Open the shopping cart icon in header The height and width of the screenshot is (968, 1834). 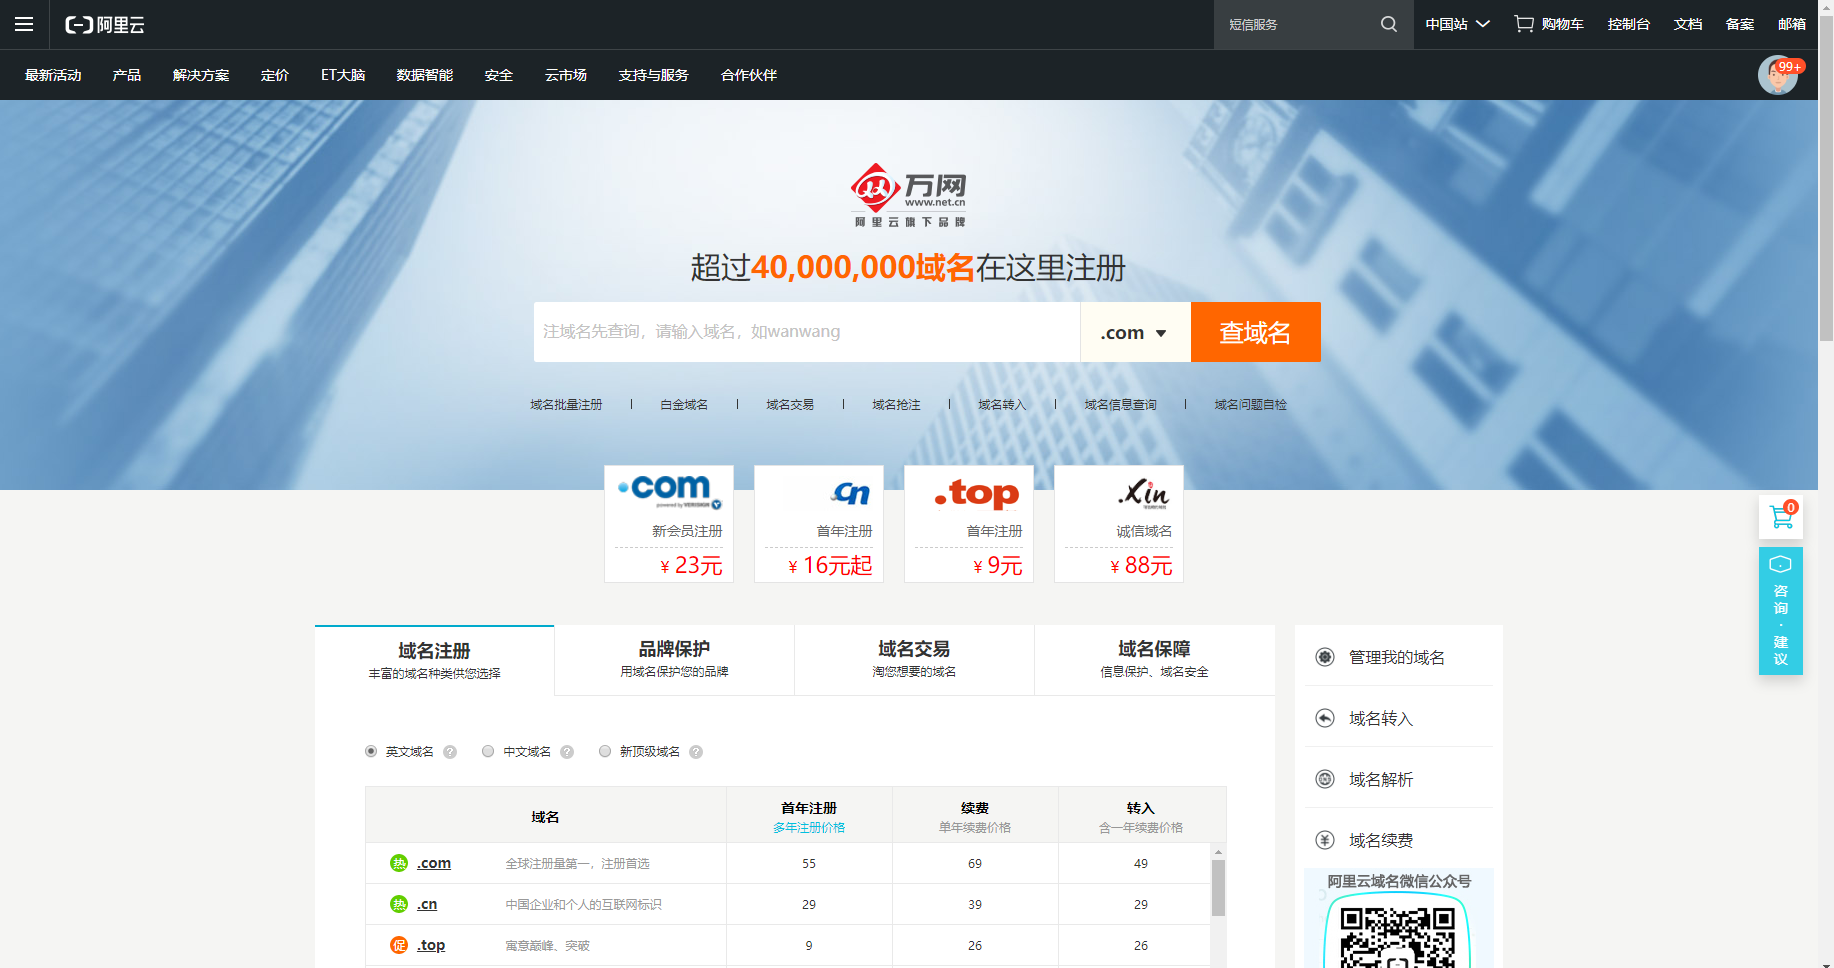tap(1523, 24)
